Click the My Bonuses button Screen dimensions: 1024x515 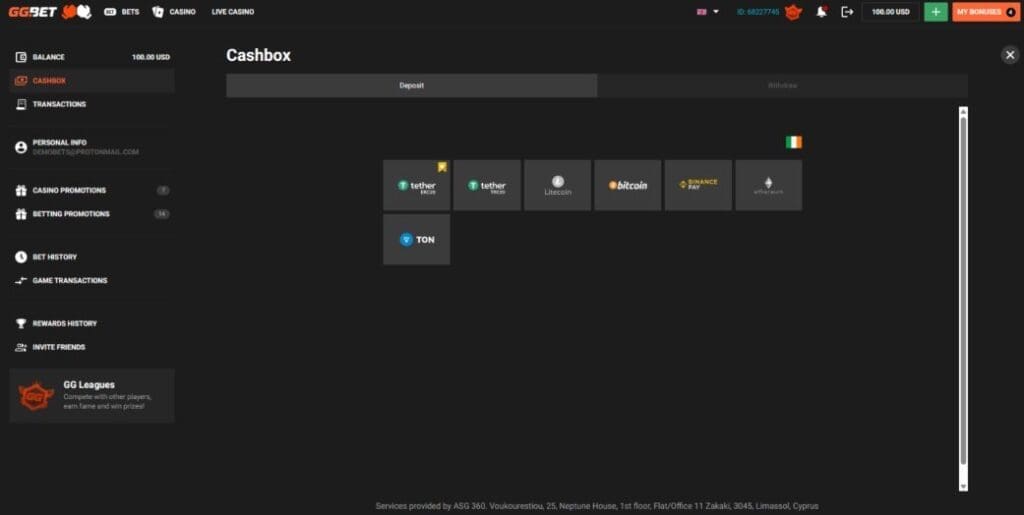[x=985, y=12]
